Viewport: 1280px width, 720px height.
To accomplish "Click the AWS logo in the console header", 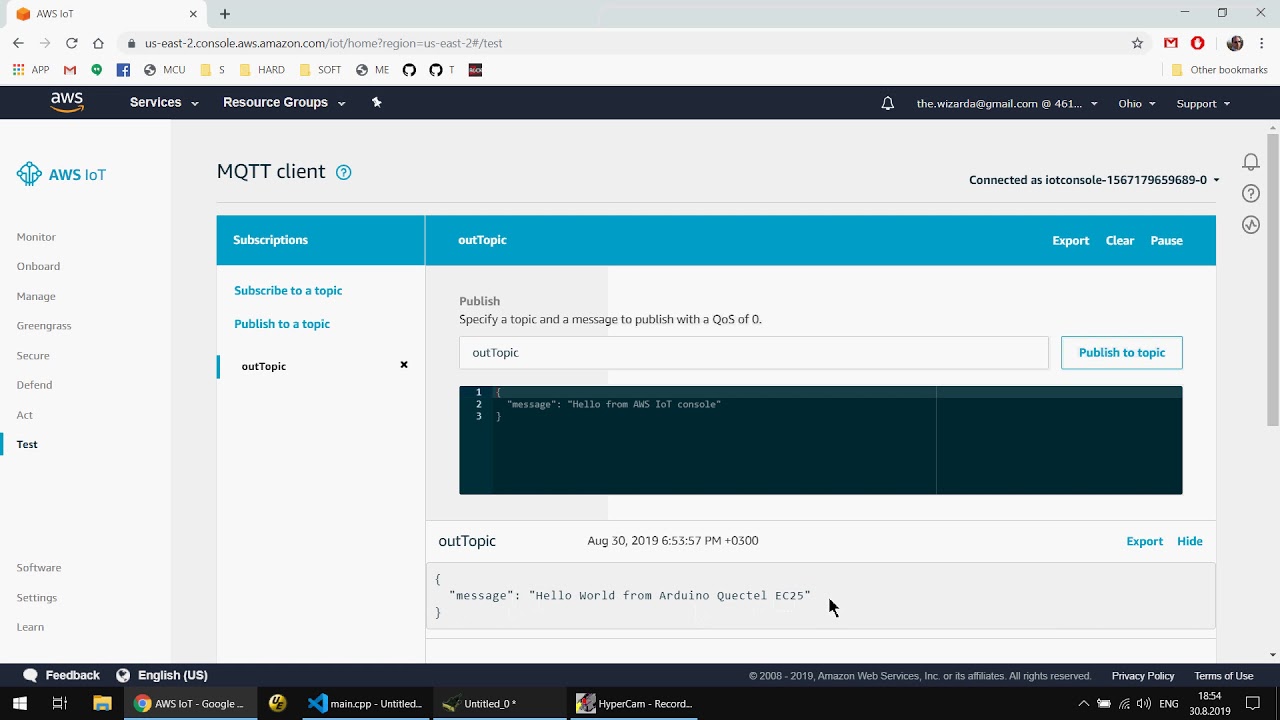I will pyautogui.click(x=67, y=102).
